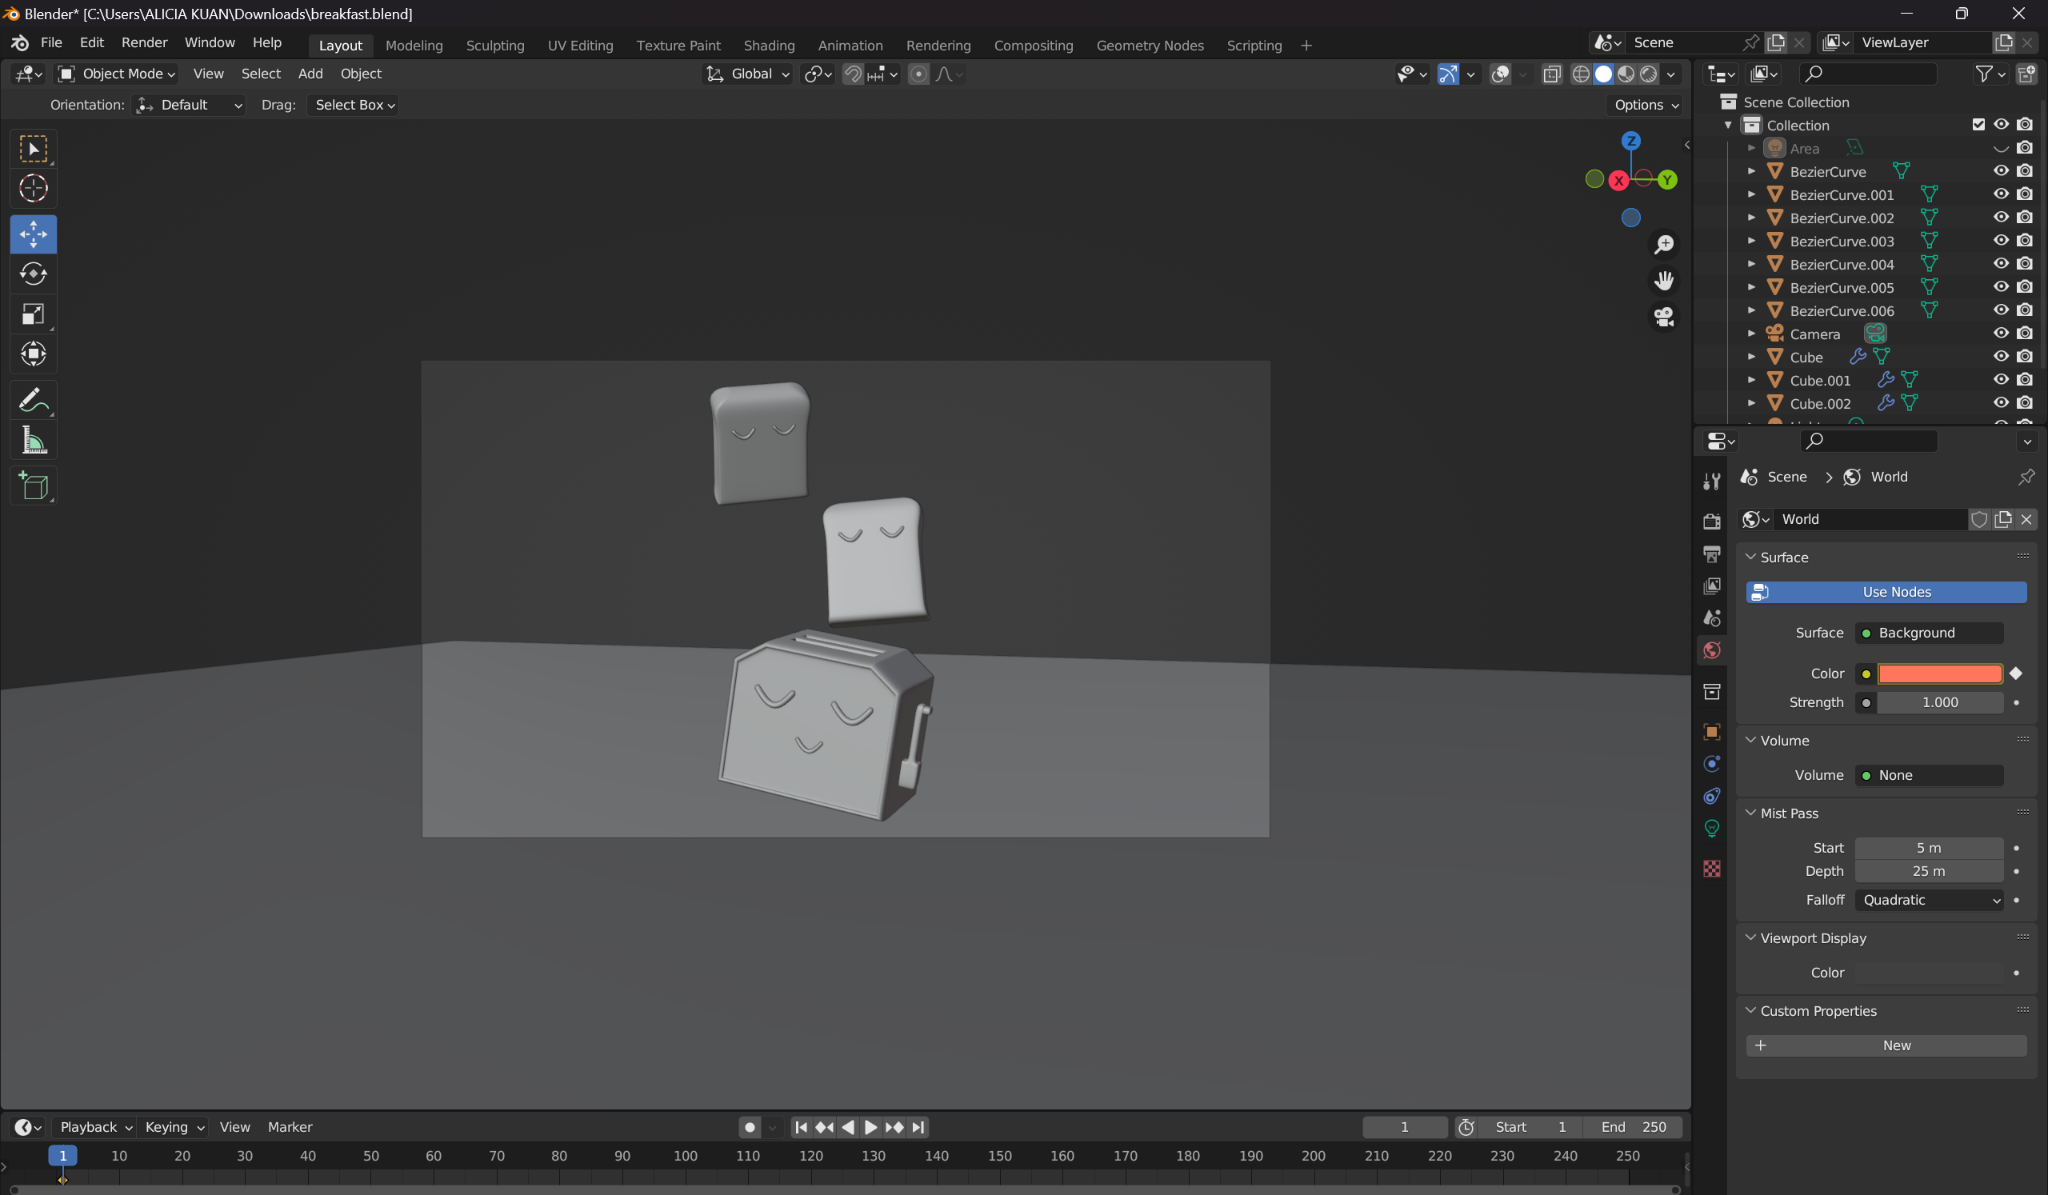Open the Object properties tab

[1712, 732]
